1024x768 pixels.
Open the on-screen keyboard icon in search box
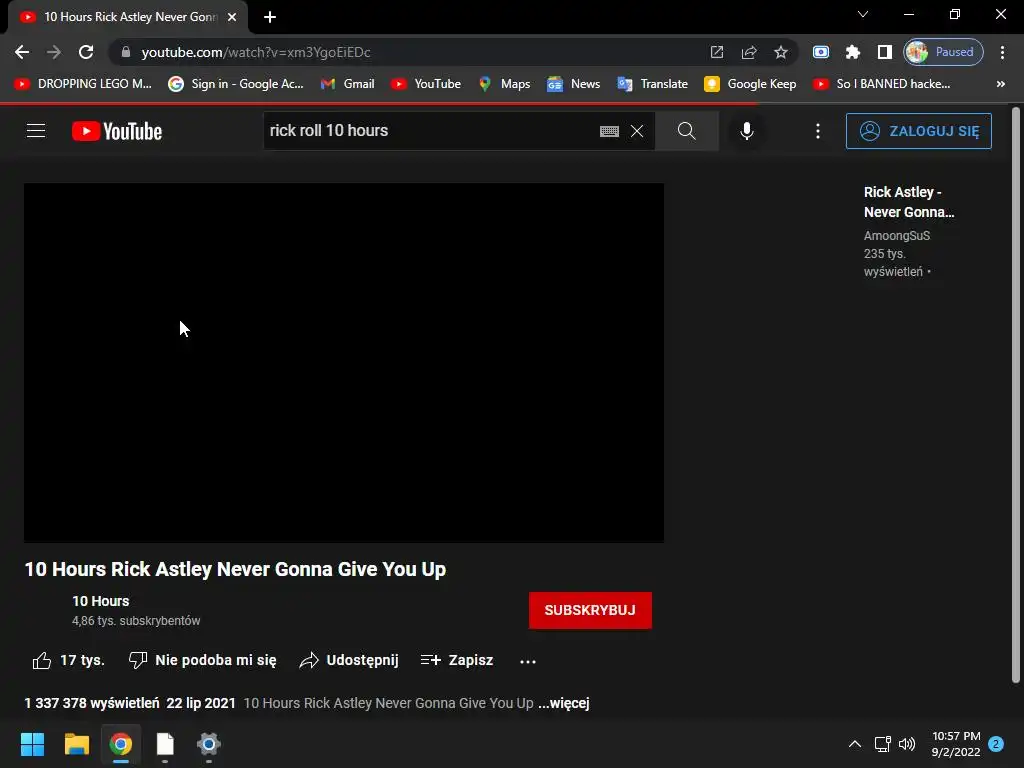tap(609, 131)
